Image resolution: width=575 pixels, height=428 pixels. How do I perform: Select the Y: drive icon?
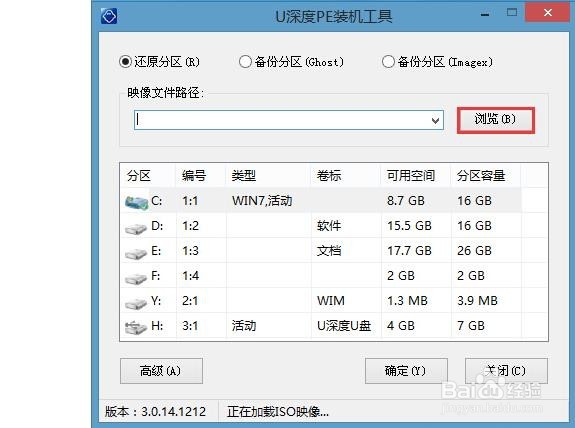[x=136, y=303]
